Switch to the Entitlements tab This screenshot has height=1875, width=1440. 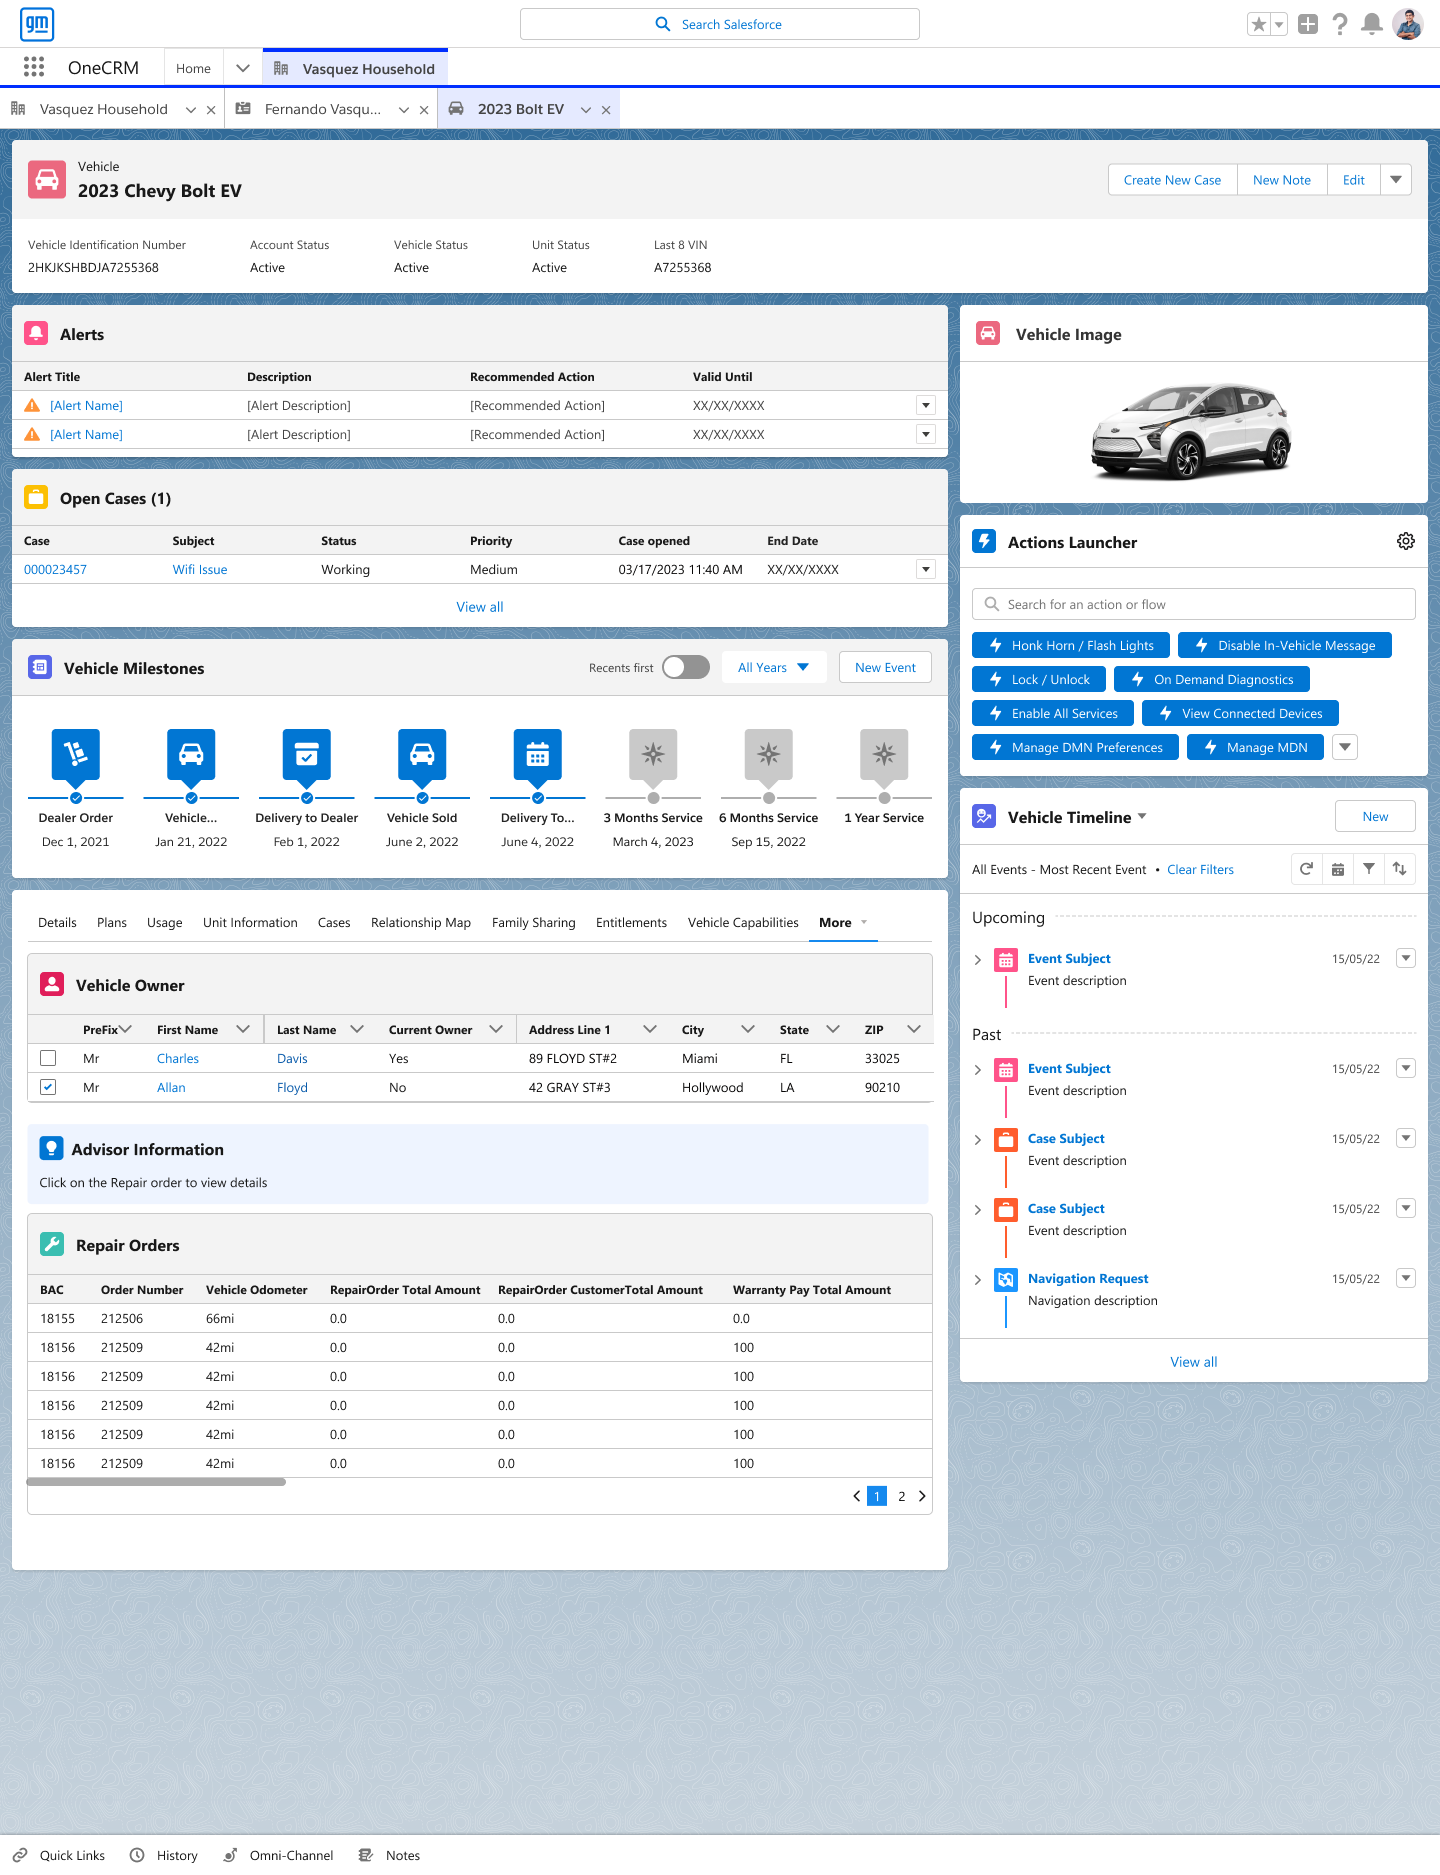pyautogui.click(x=631, y=922)
